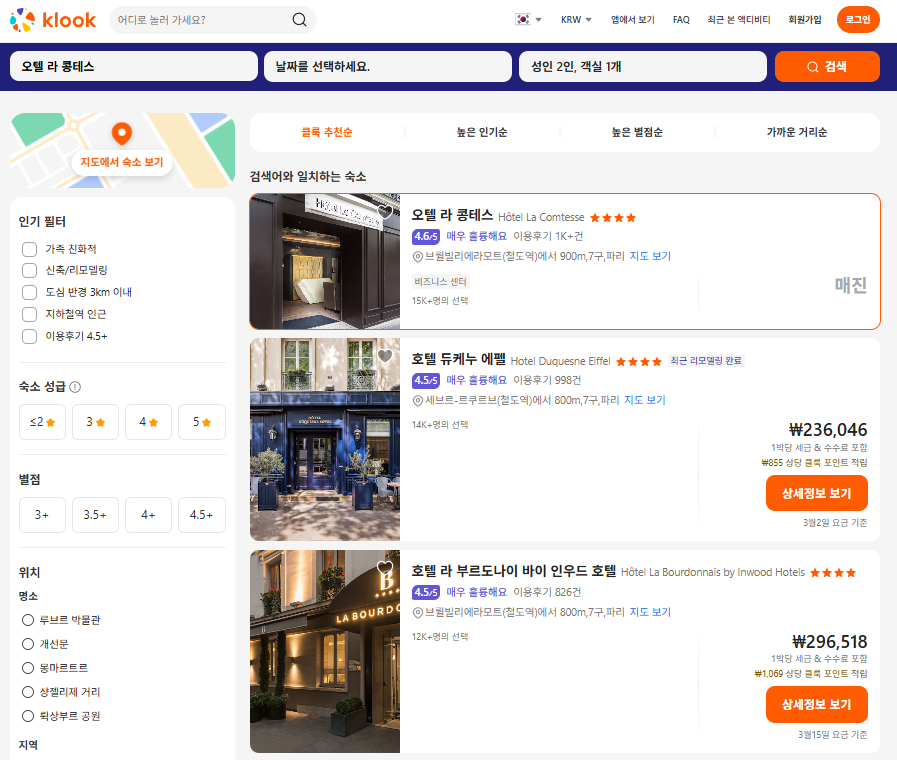This screenshot has width=897, height=760.
Task: Select the '3+' rating filter
Action: tap(42, 515)
